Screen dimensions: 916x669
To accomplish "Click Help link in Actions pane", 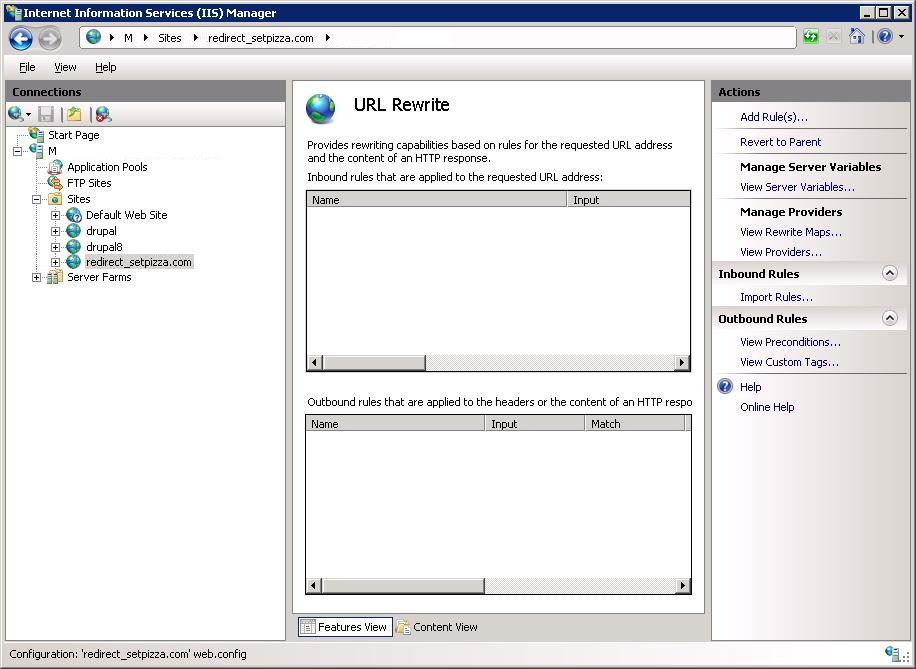I will 751,387.
